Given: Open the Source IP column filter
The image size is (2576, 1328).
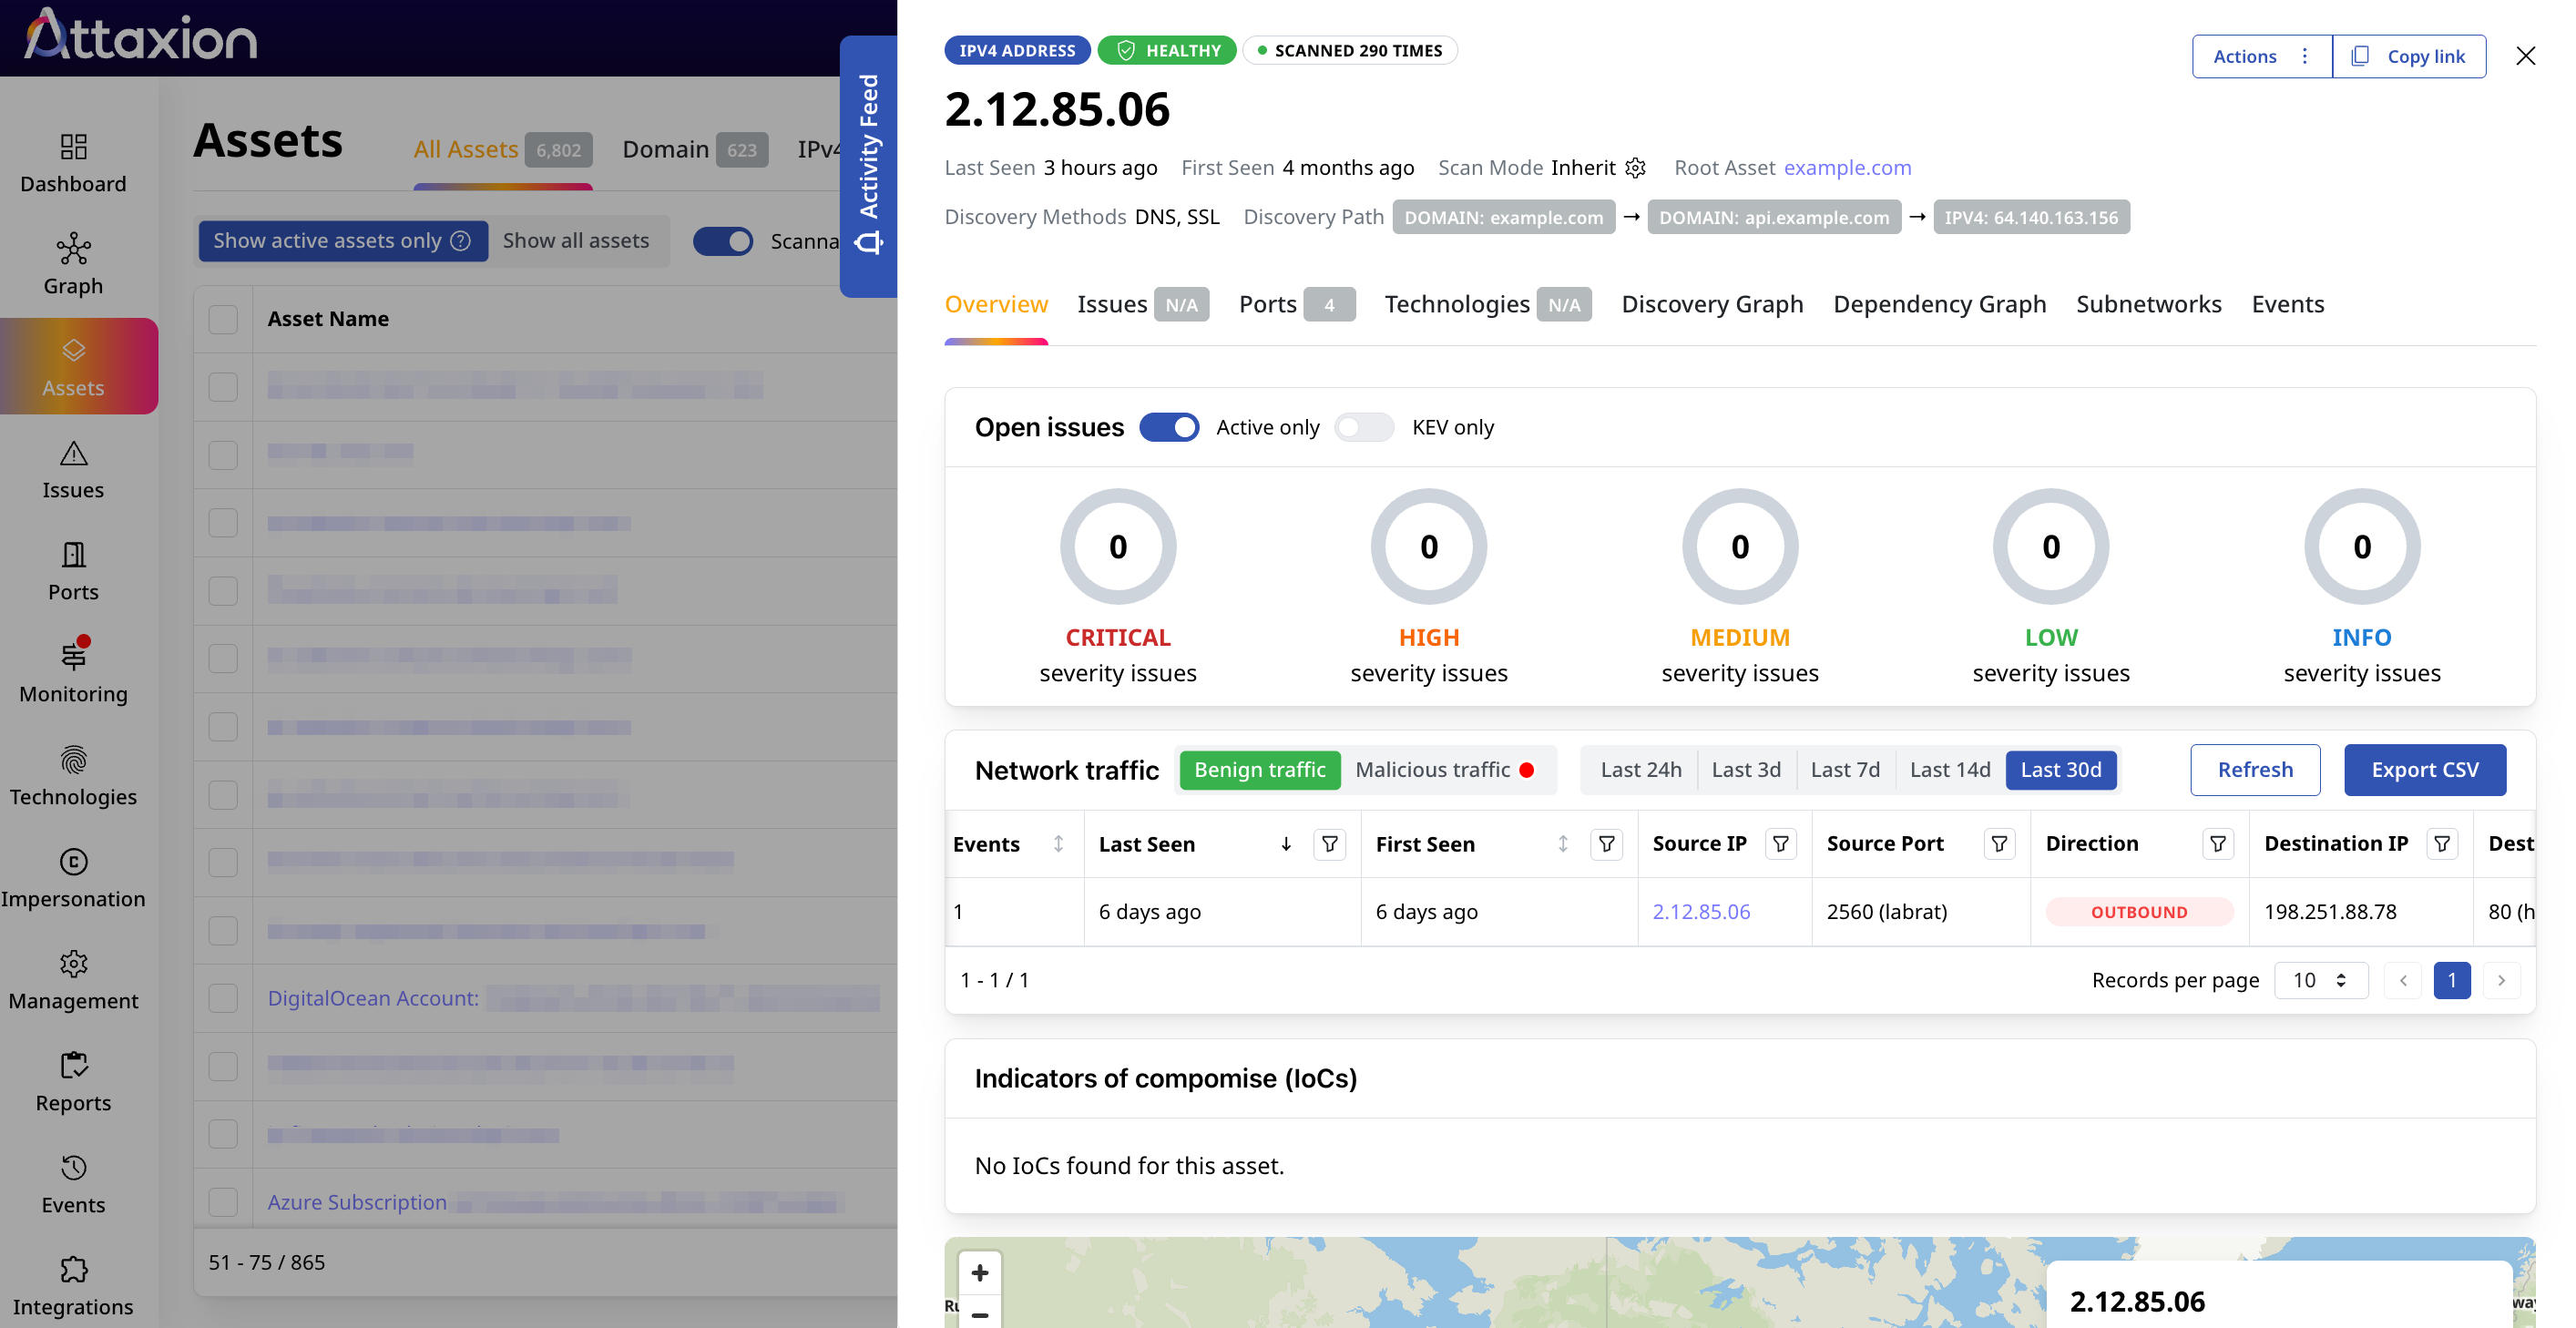Looking at the screenshot, I should point(1779,843).
